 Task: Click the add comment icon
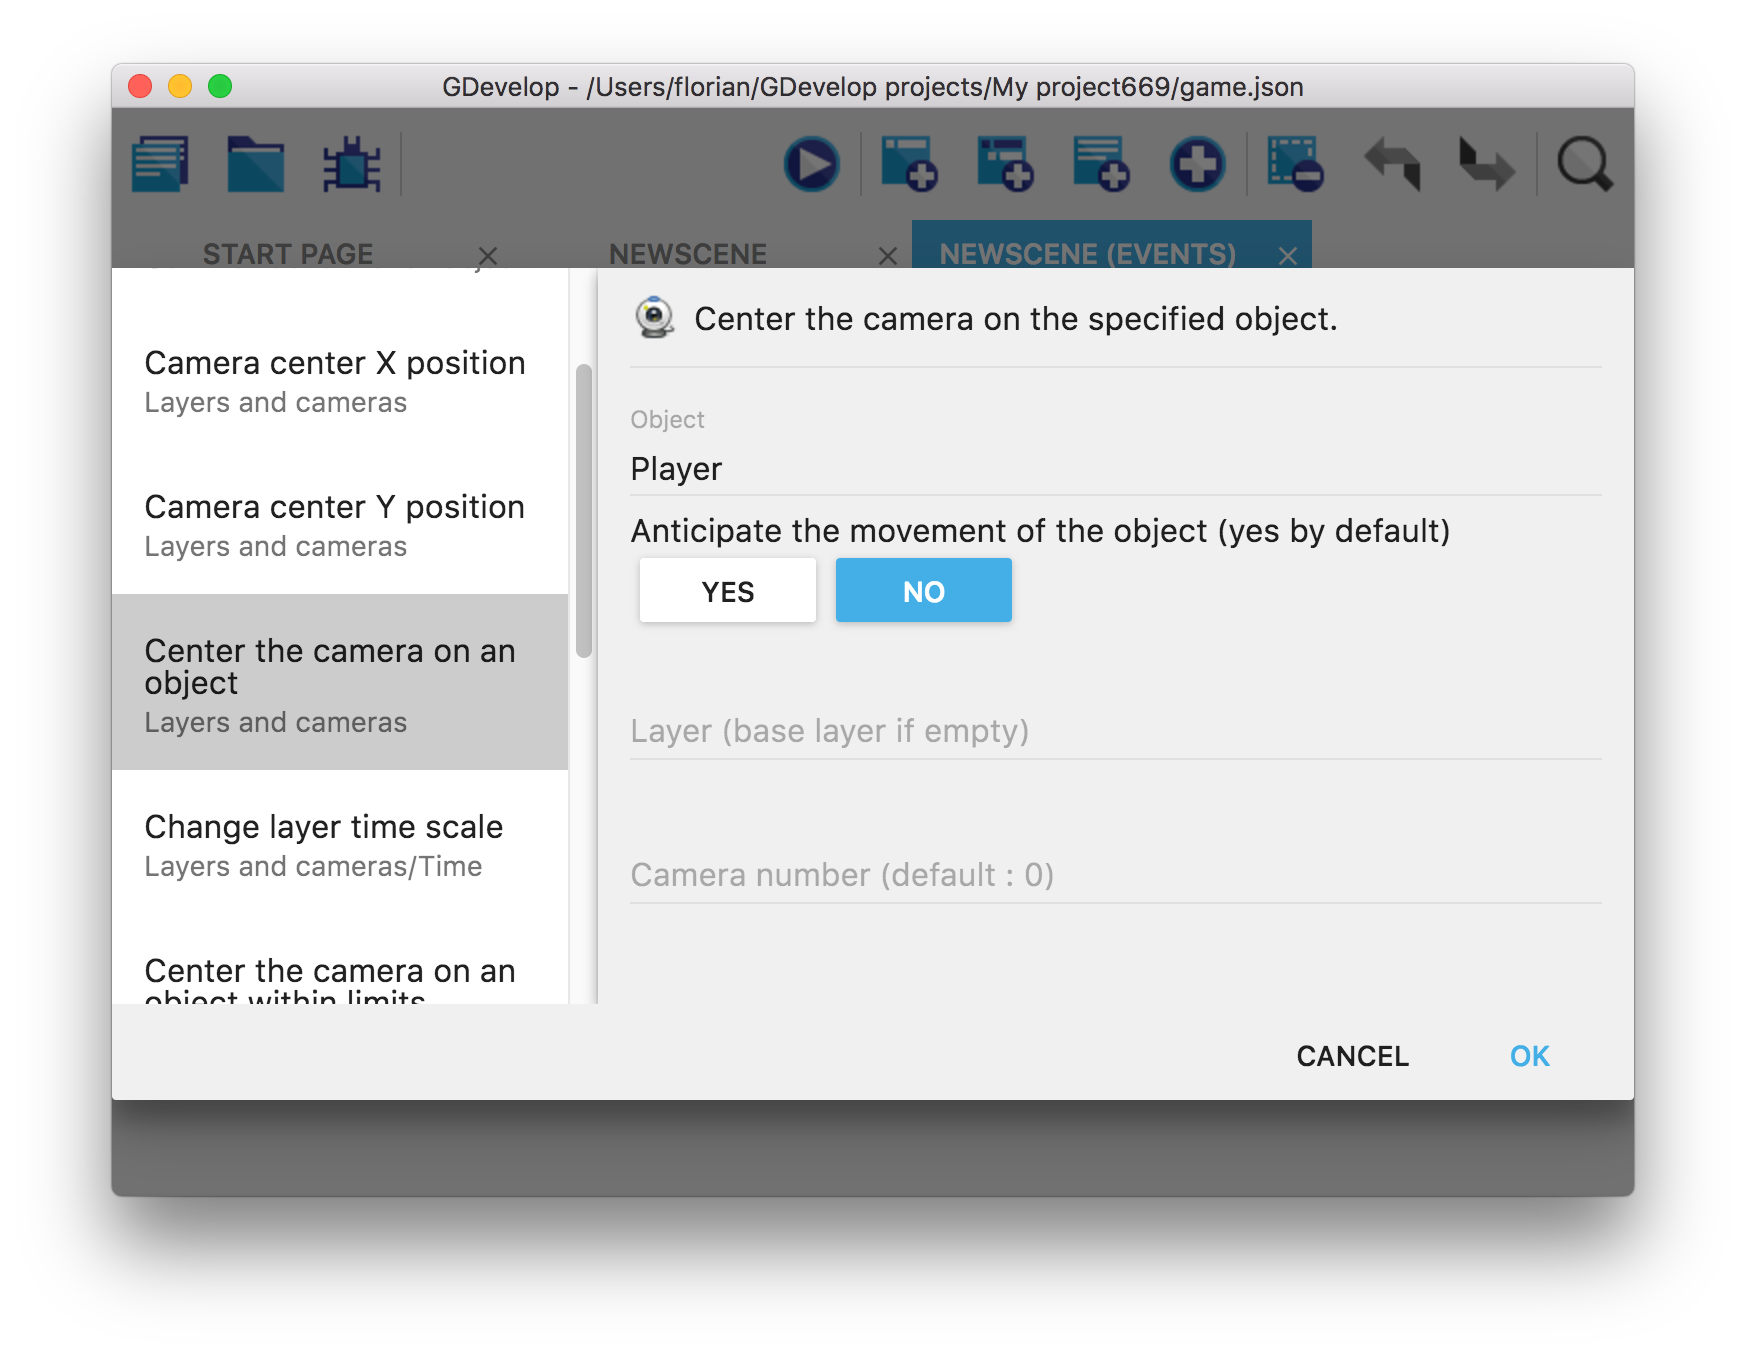coord(1100,164)
